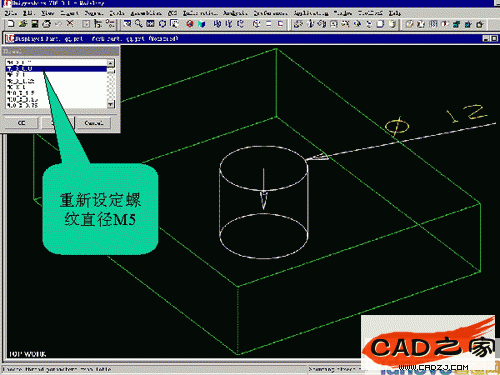
Task: Select the first thread size list entry
Action: (56, 62)
